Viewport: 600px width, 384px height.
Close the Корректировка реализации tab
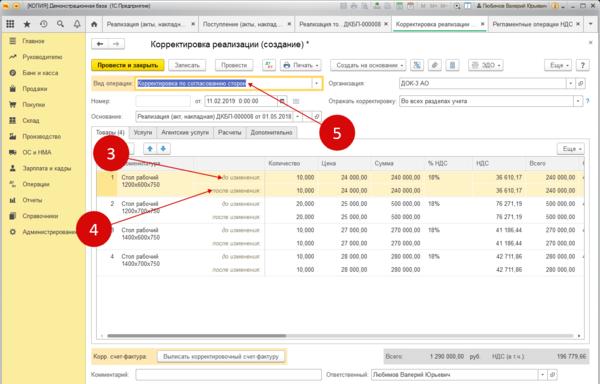pos(483,24)
